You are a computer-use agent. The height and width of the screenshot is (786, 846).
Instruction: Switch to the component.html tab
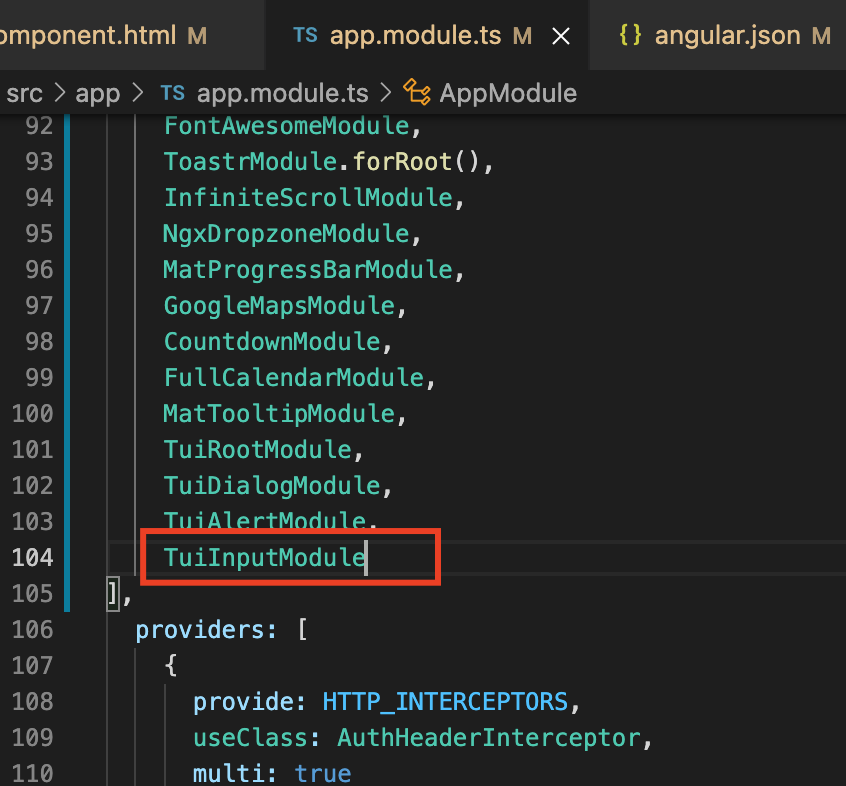pyautogui.click(x=100, y=34)
